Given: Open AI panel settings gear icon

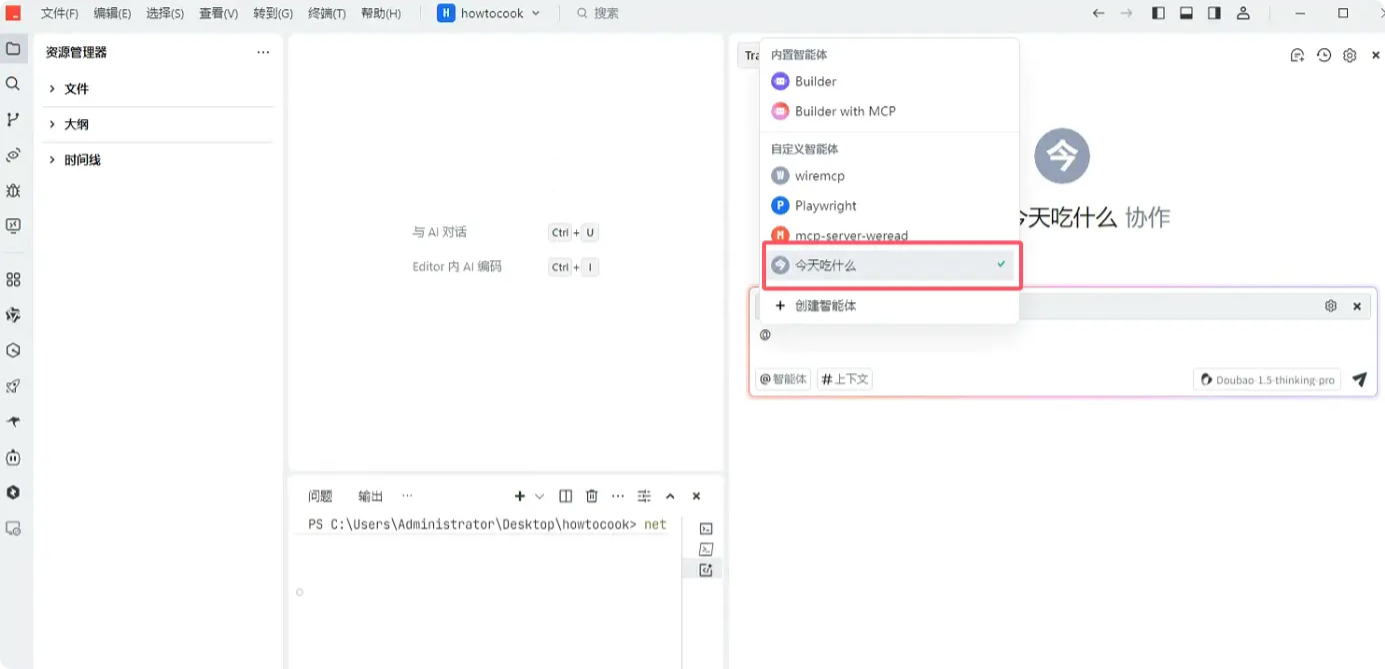Looking at the screenshot, I should click(1349, 55).
